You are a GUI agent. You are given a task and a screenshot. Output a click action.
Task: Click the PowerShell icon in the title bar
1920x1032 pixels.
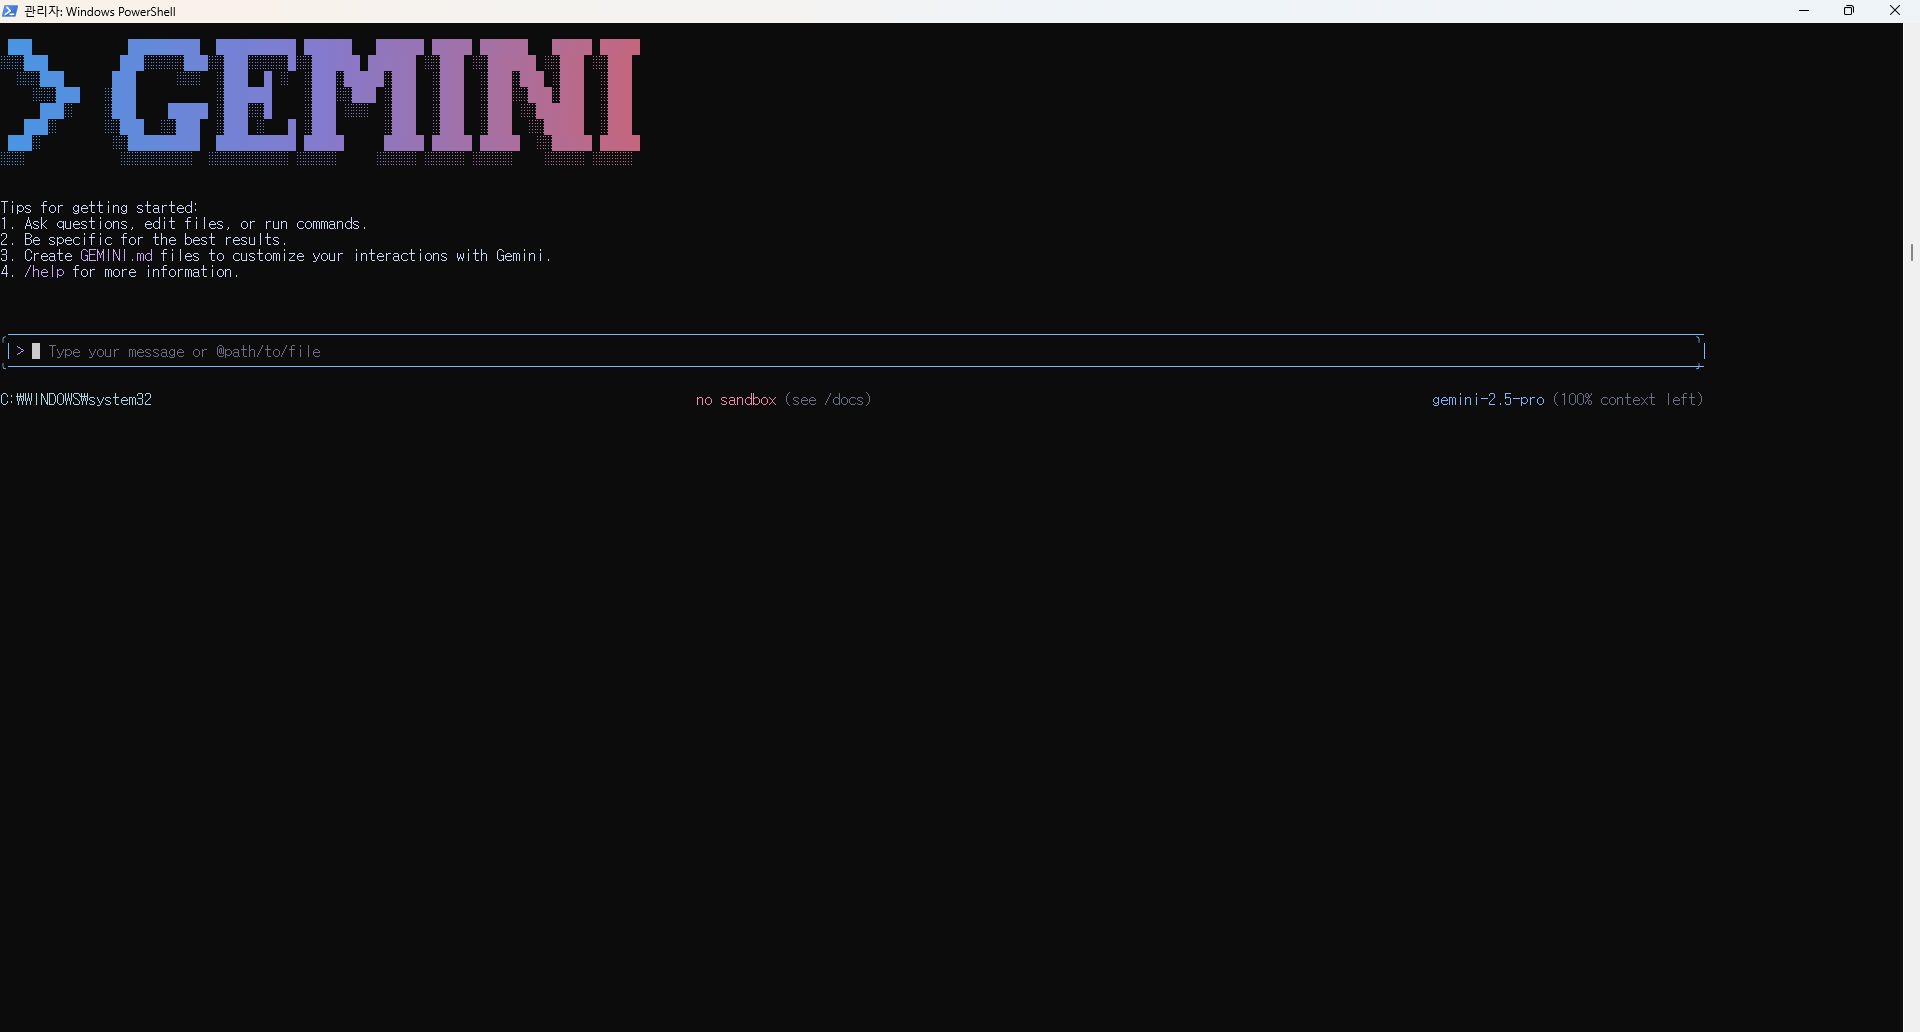coord(11,11)
